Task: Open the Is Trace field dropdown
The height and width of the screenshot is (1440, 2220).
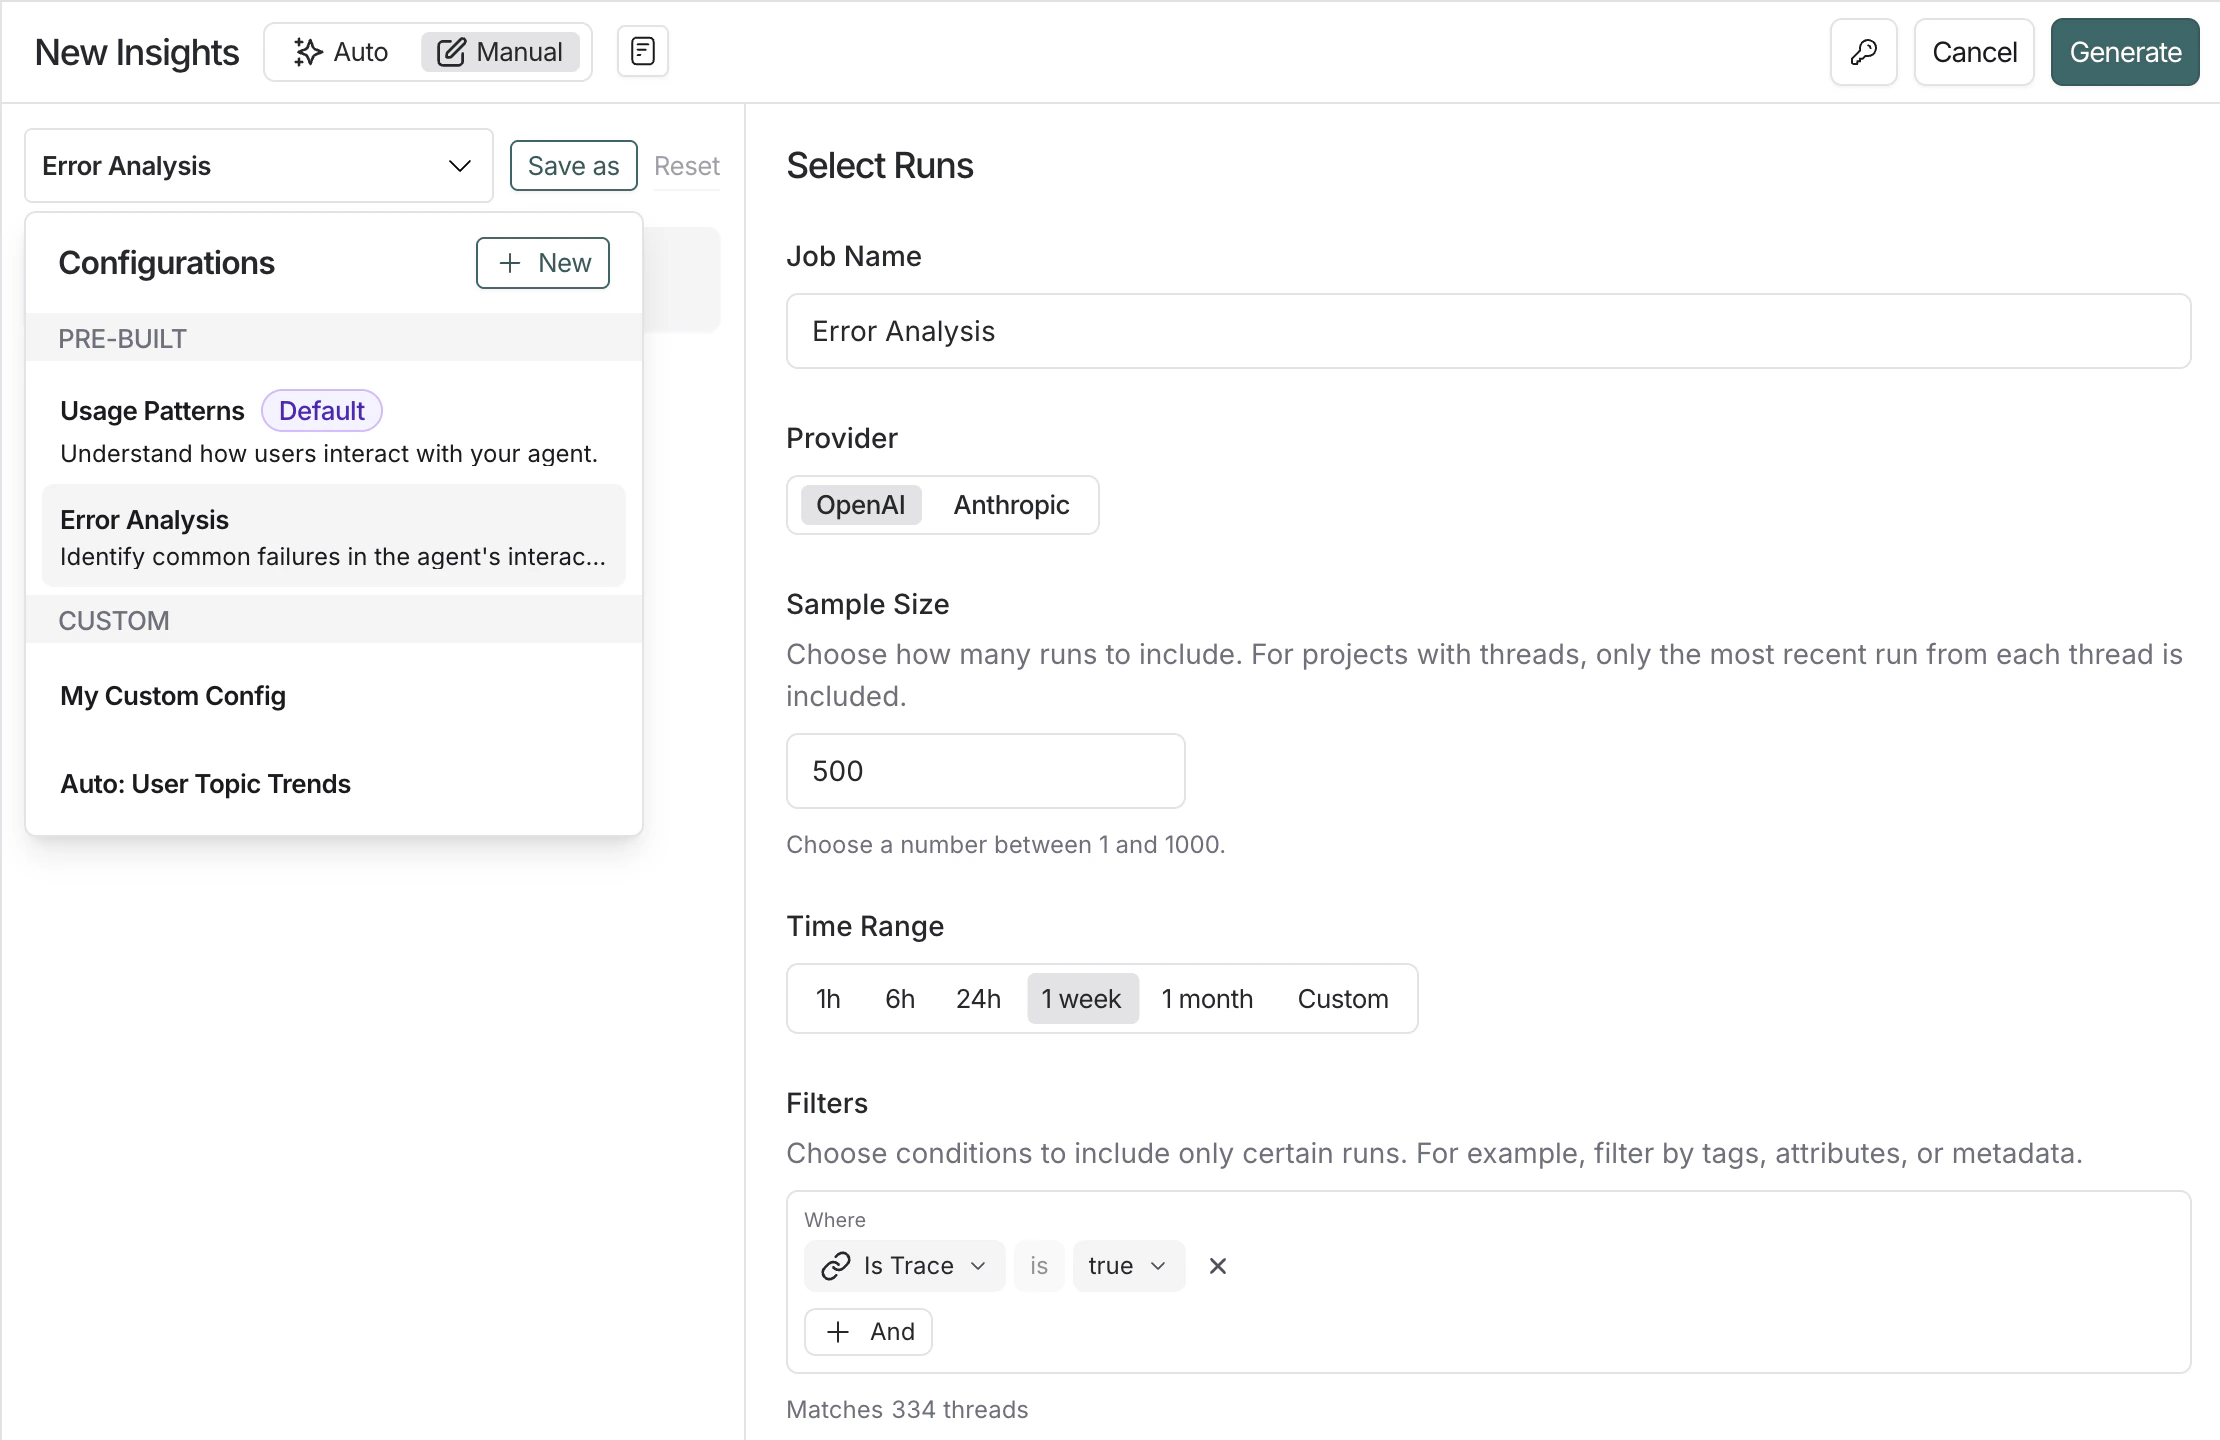Action: coord(905,1266)
